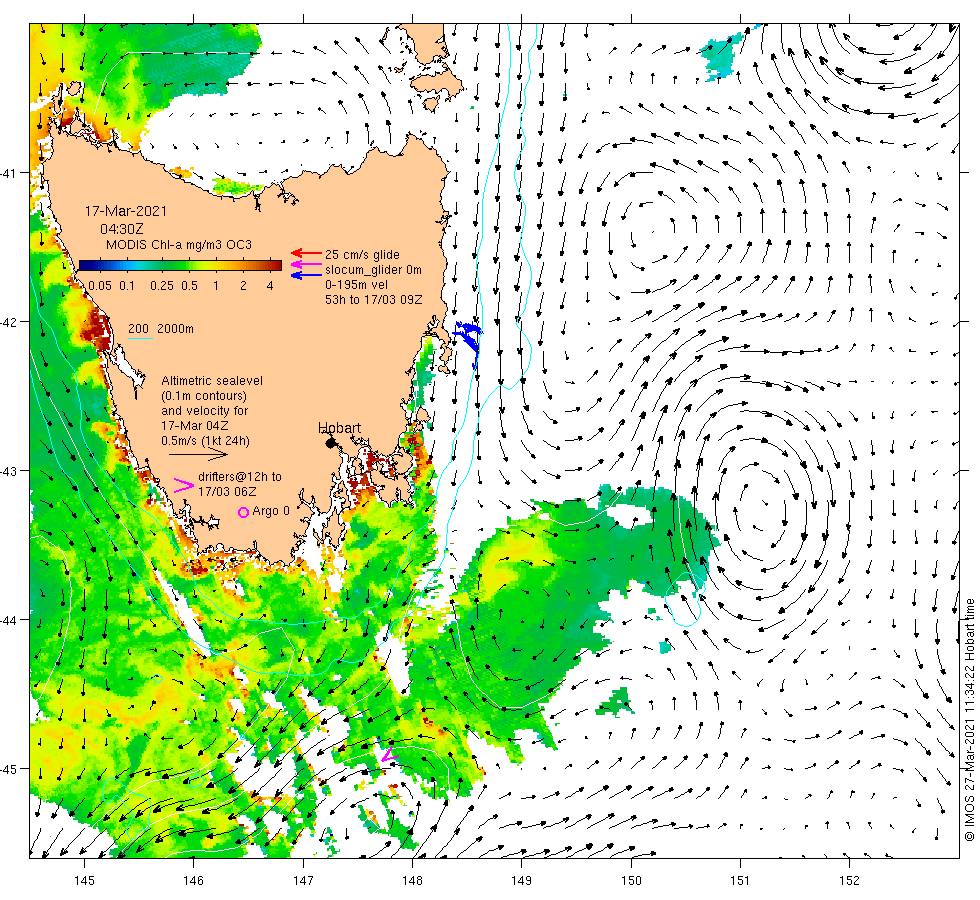Click longitude axis label 146
This screenshot has width=980, height=900.
pos(194,881)
